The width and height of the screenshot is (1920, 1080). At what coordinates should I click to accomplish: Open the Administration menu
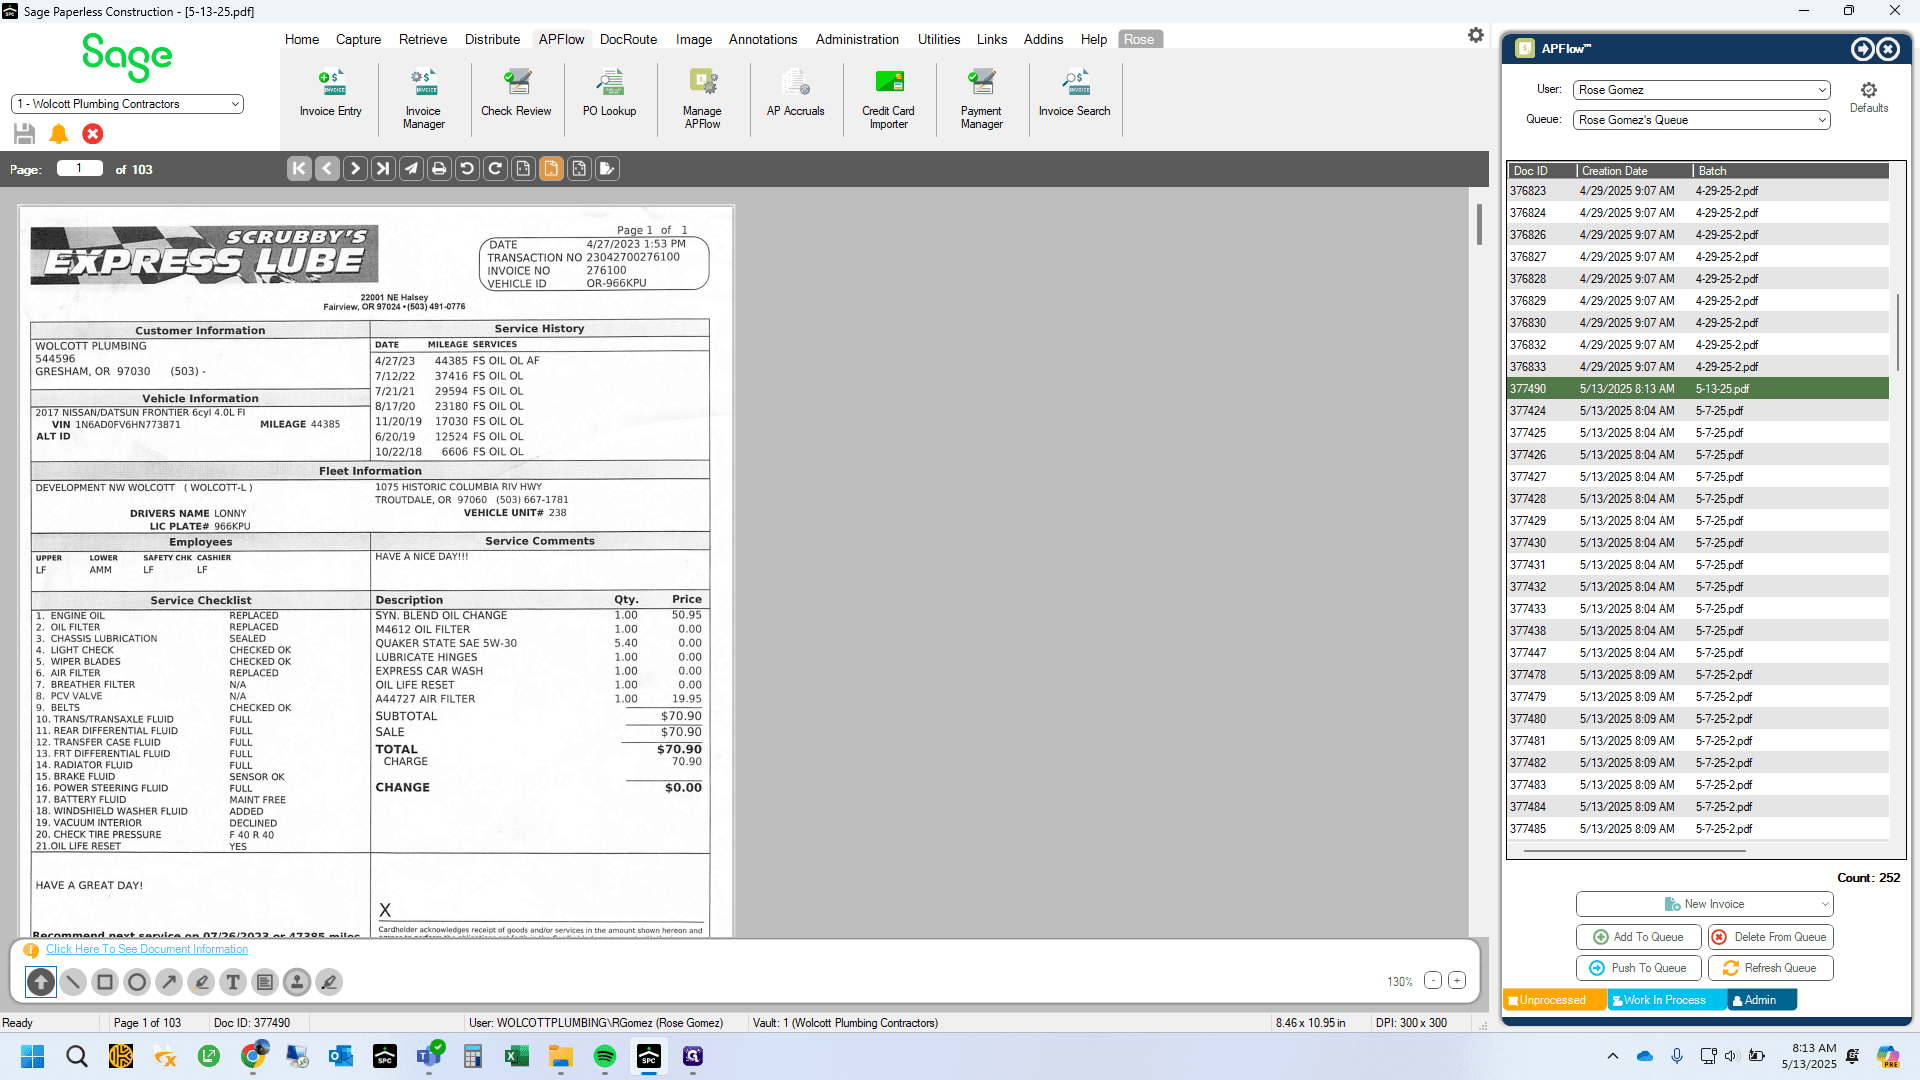click(857, 39)
